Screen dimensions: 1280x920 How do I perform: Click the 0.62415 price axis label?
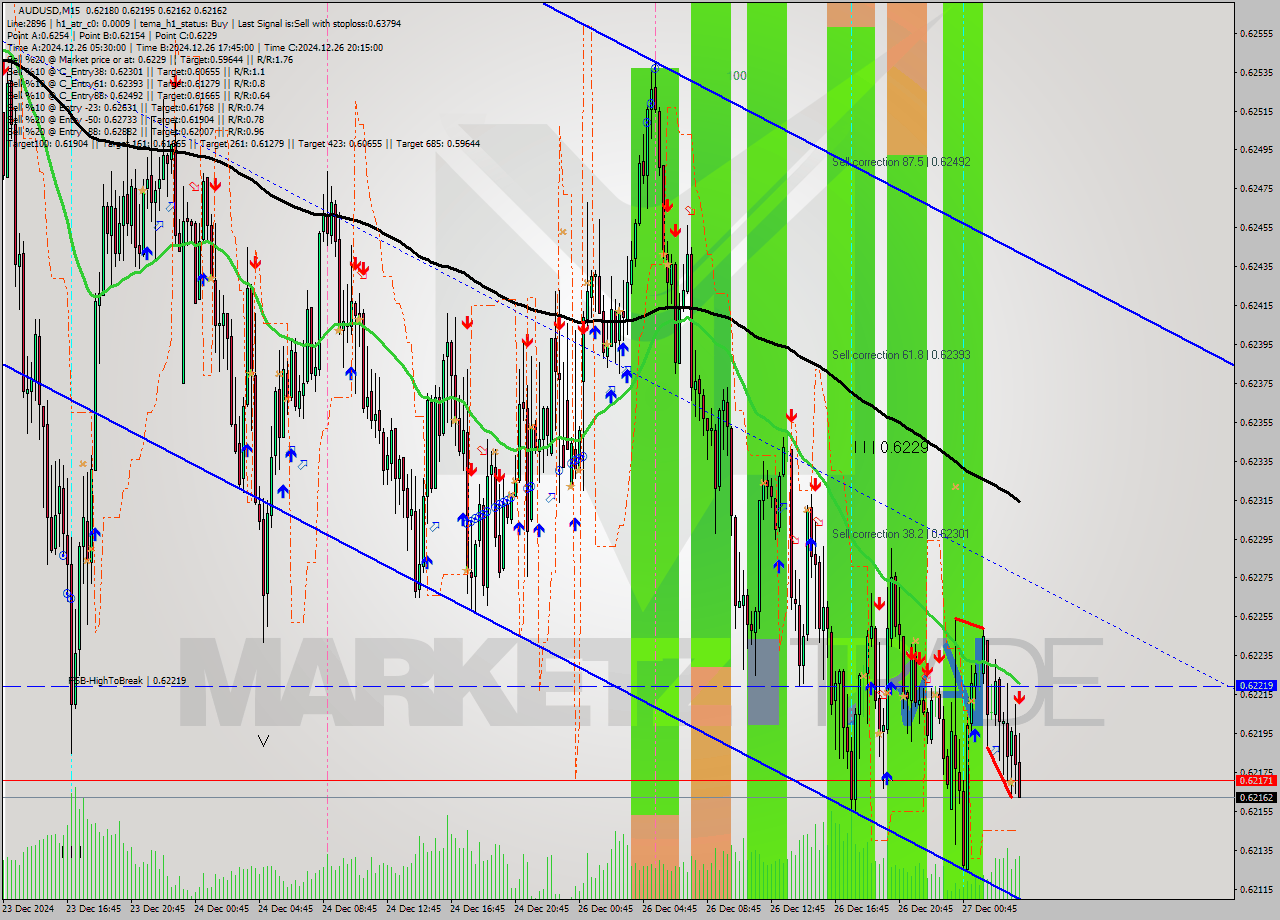(1256, 306)
